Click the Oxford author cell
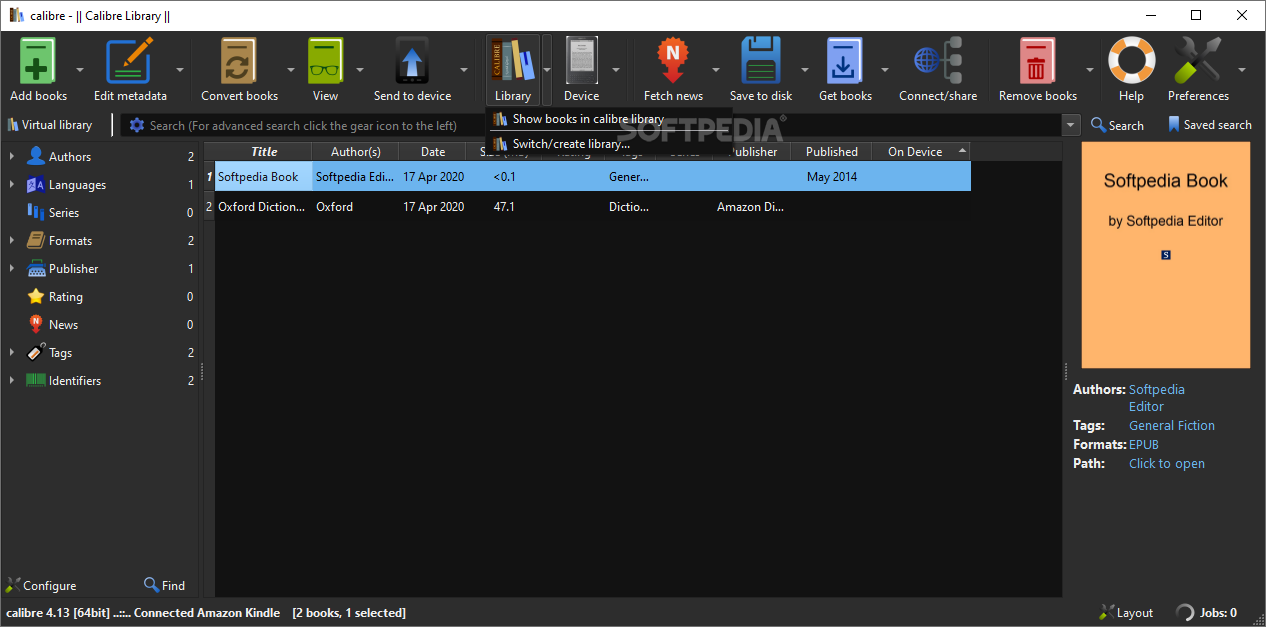Screen dimensions: 1266x627 (356, 207)
